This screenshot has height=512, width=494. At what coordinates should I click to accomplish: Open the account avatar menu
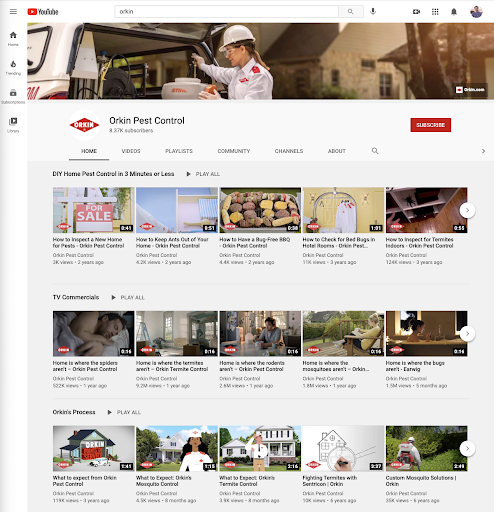(476, 12)
